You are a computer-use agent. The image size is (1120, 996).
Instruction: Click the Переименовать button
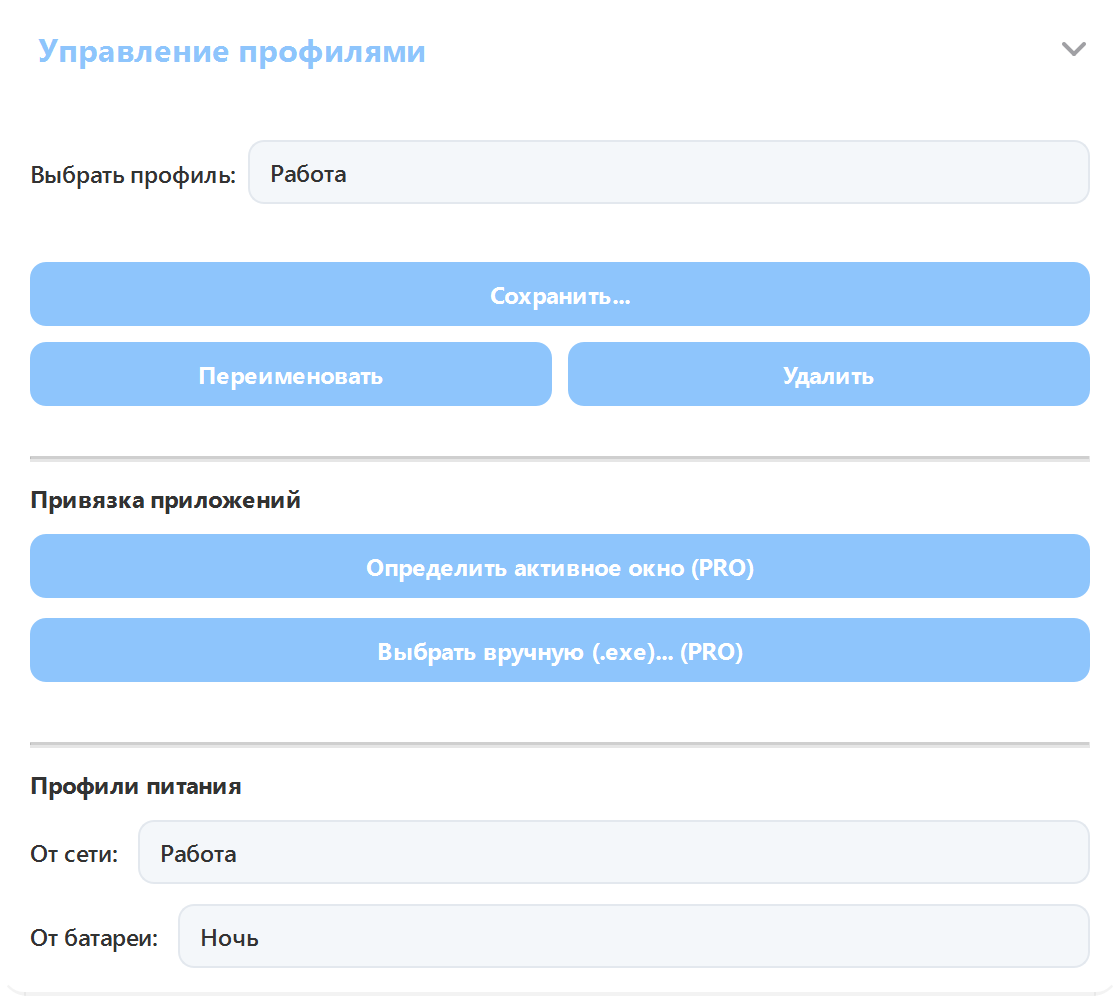tap(291, 374)
